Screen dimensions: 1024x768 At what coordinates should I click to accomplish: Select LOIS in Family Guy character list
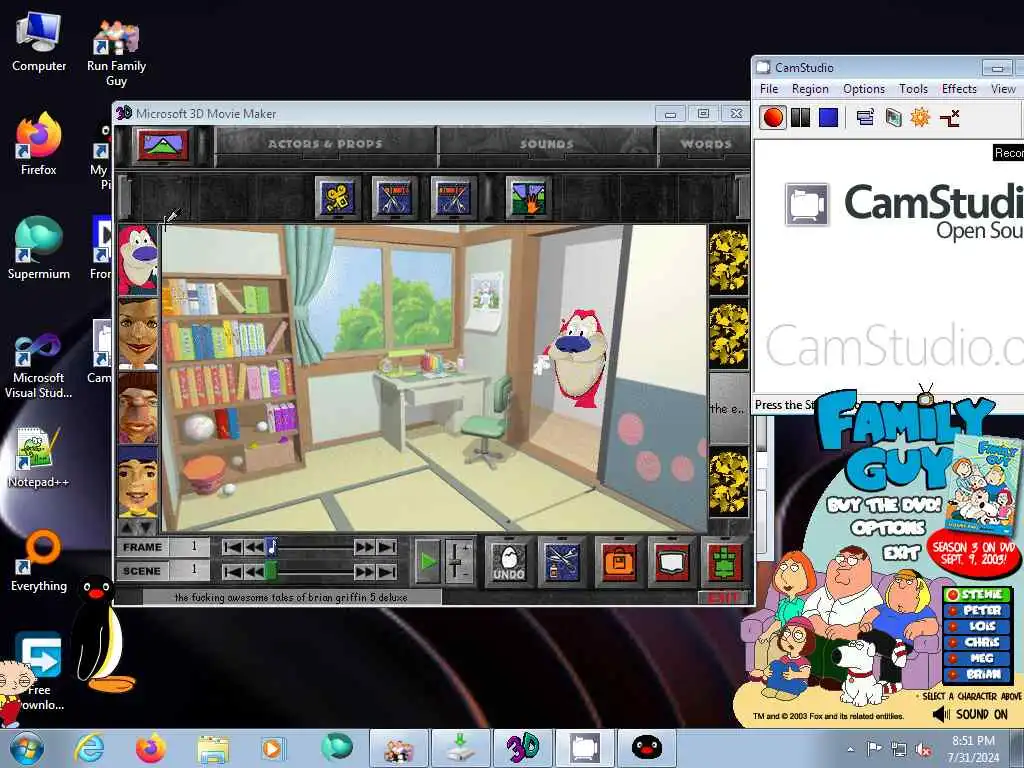pyautogui.click(x=978, y=626)
